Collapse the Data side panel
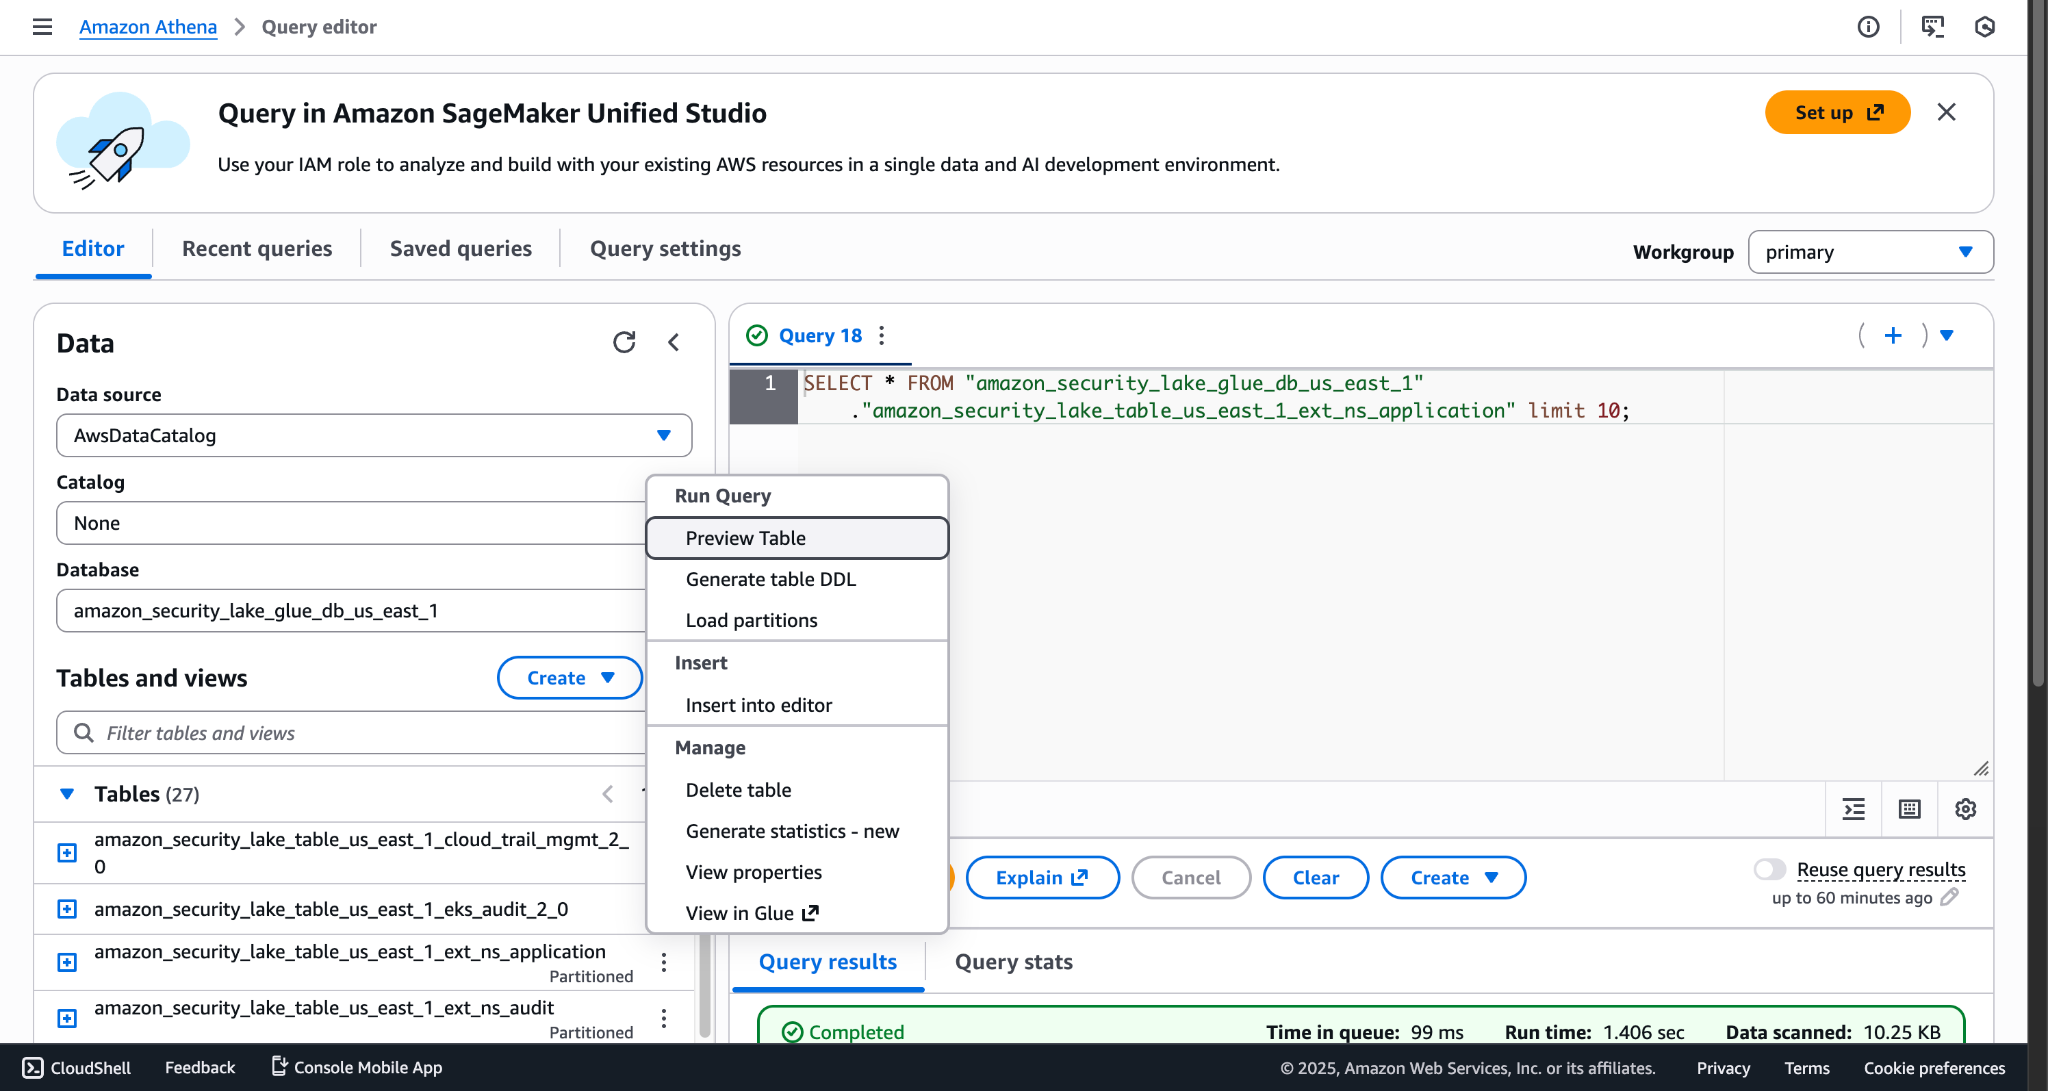 674,343
